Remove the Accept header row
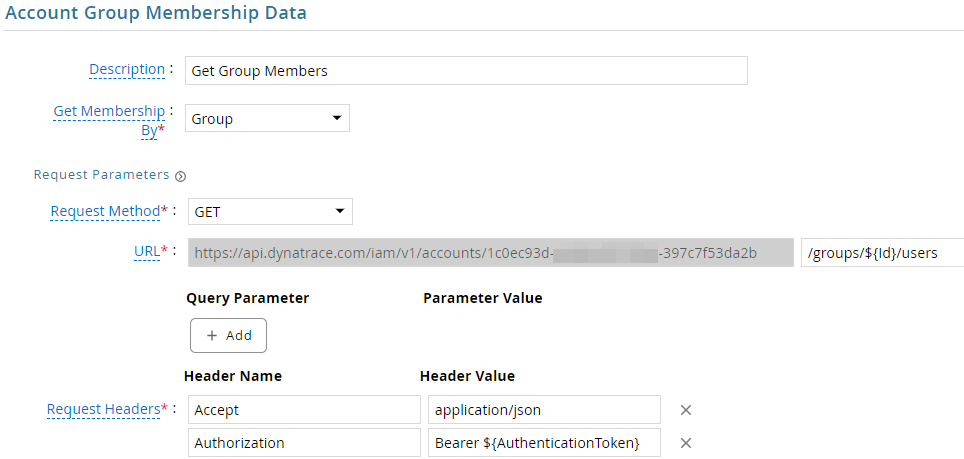Image resolution: width=964 pixels, height=459 pixels. (686, 410)
